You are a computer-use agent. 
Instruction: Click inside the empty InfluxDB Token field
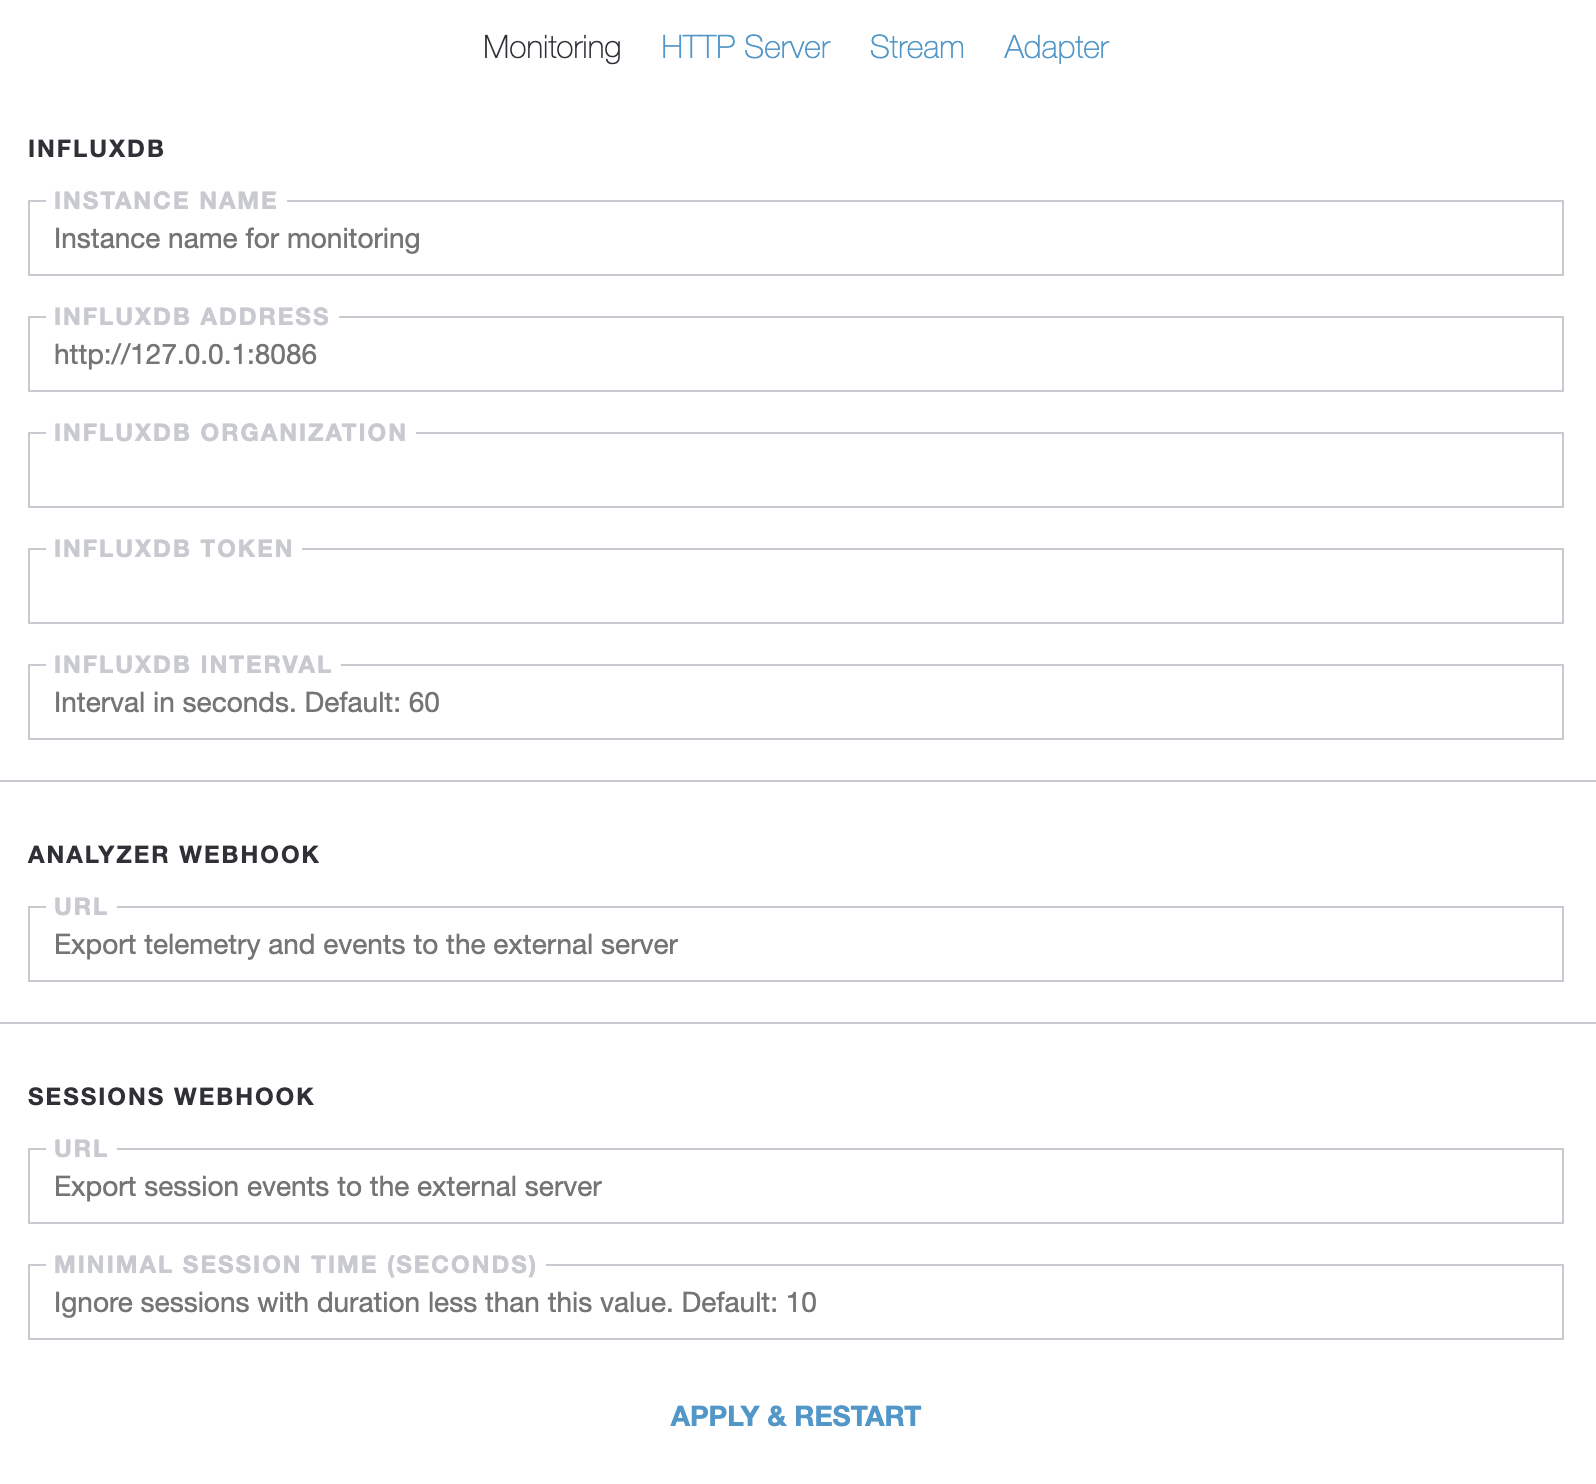795,588
